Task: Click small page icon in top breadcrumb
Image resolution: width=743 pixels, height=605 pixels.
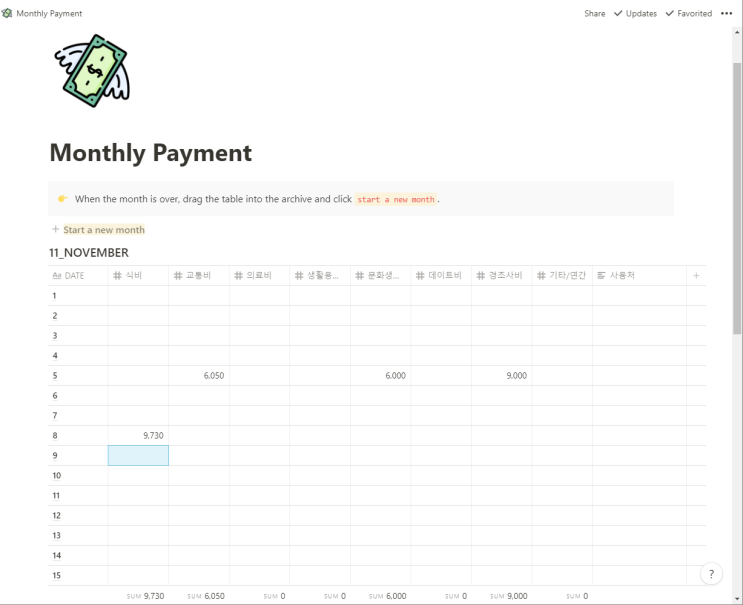Action: point(7,13)
